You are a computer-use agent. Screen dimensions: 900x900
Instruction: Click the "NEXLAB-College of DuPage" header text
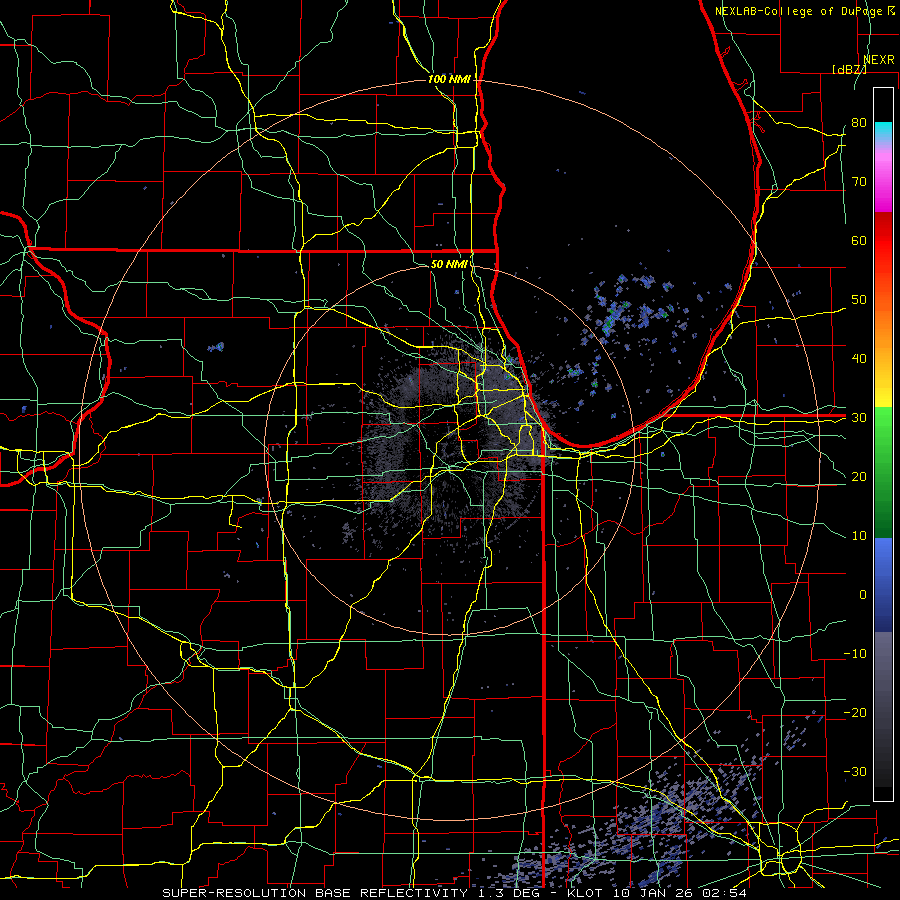tap(798, 11)
